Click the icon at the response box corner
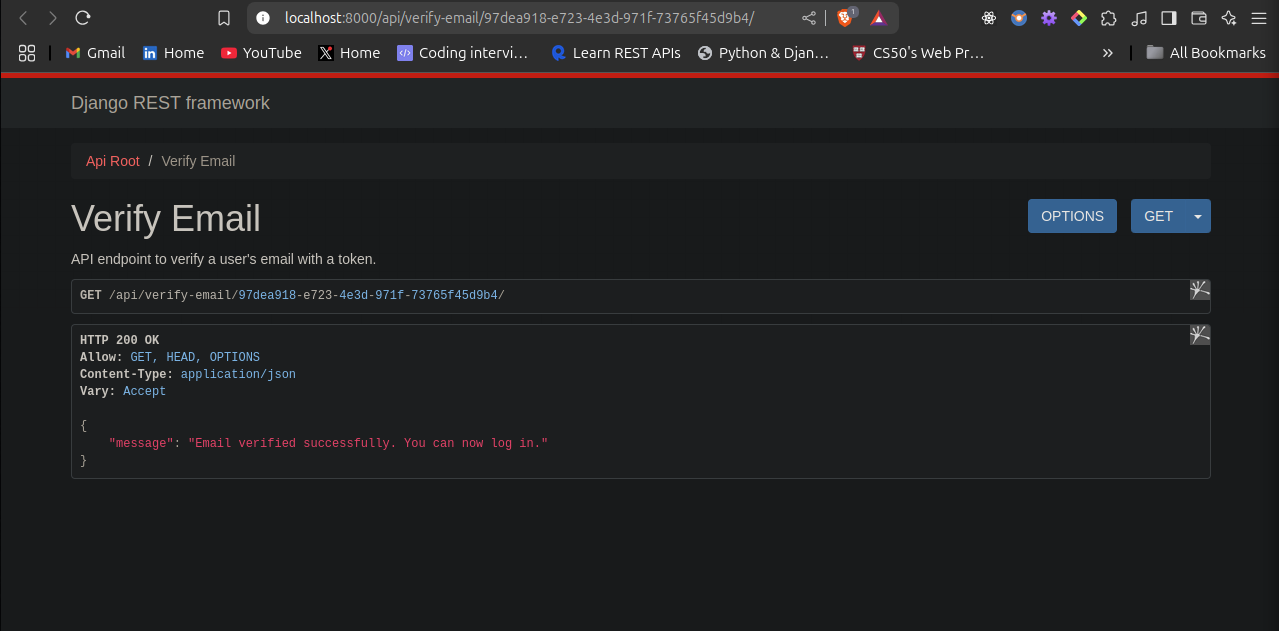The height and width of the screenshot is (631, 1279). [1200, 335]
